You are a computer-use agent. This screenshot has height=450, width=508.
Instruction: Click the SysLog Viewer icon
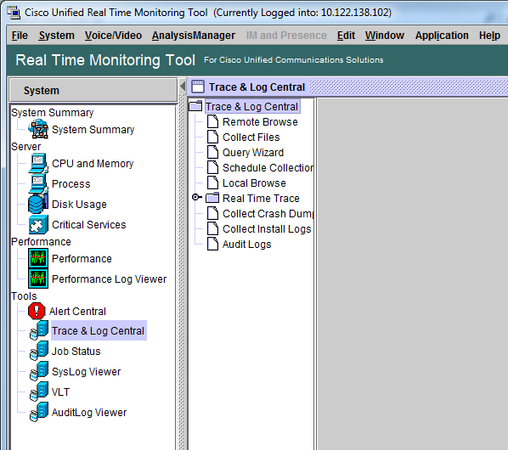(39, 371)
